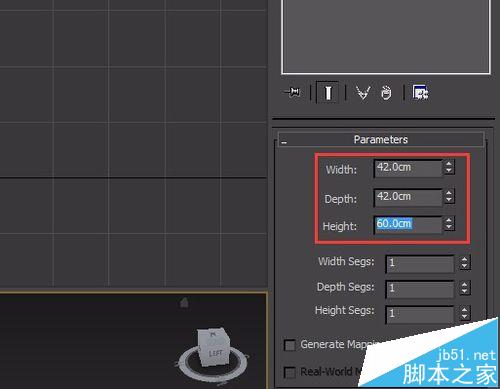Decrease Depth Segs spinner down arrow
This screenshot has width=500, height=389.
point(465,292)
